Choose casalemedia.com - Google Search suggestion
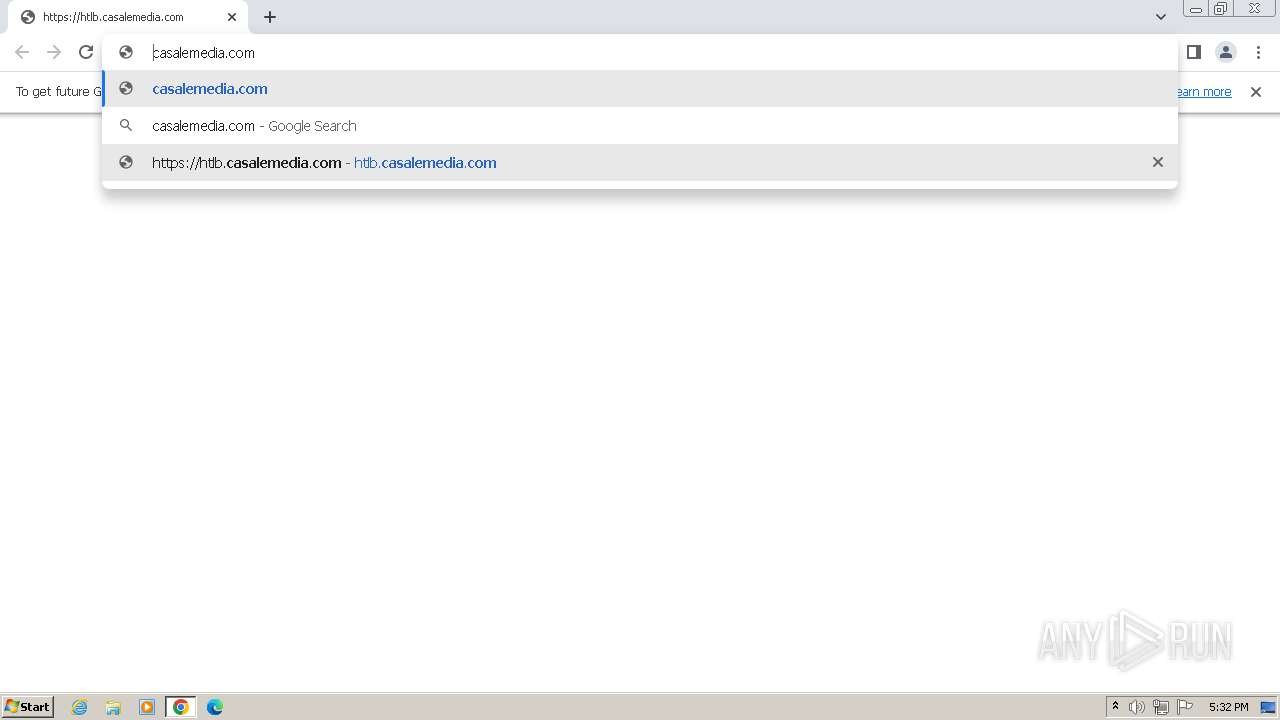 (x=640, y=126)
